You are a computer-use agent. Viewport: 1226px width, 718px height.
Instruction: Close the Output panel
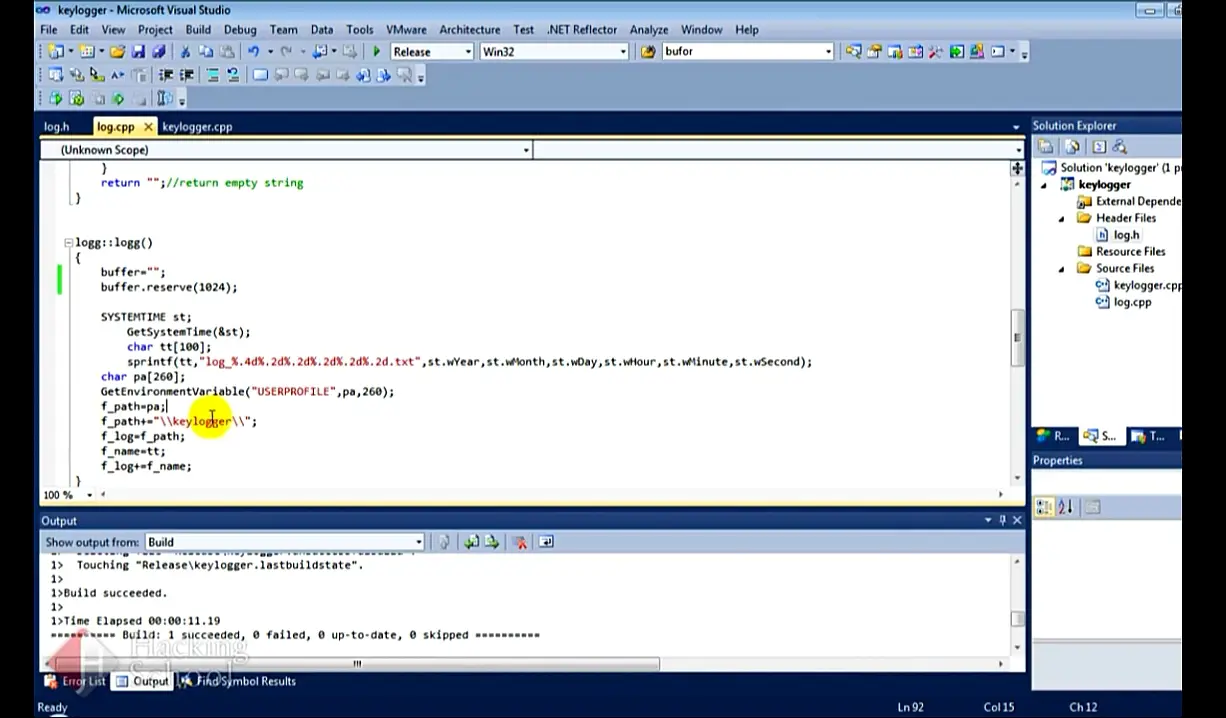point(1017,520)
